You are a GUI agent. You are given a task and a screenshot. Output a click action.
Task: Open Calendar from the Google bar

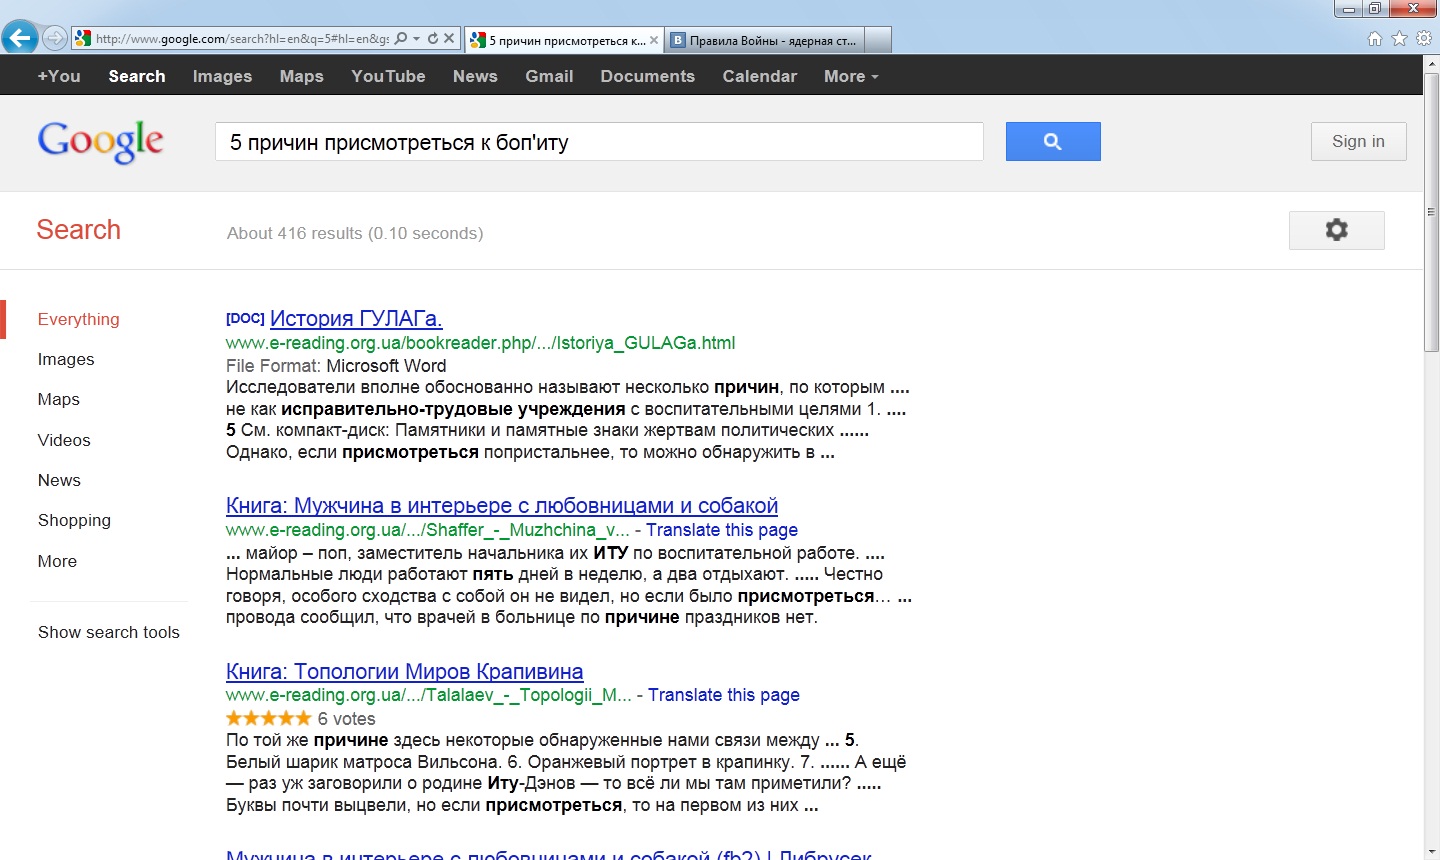tap(760, 76)
